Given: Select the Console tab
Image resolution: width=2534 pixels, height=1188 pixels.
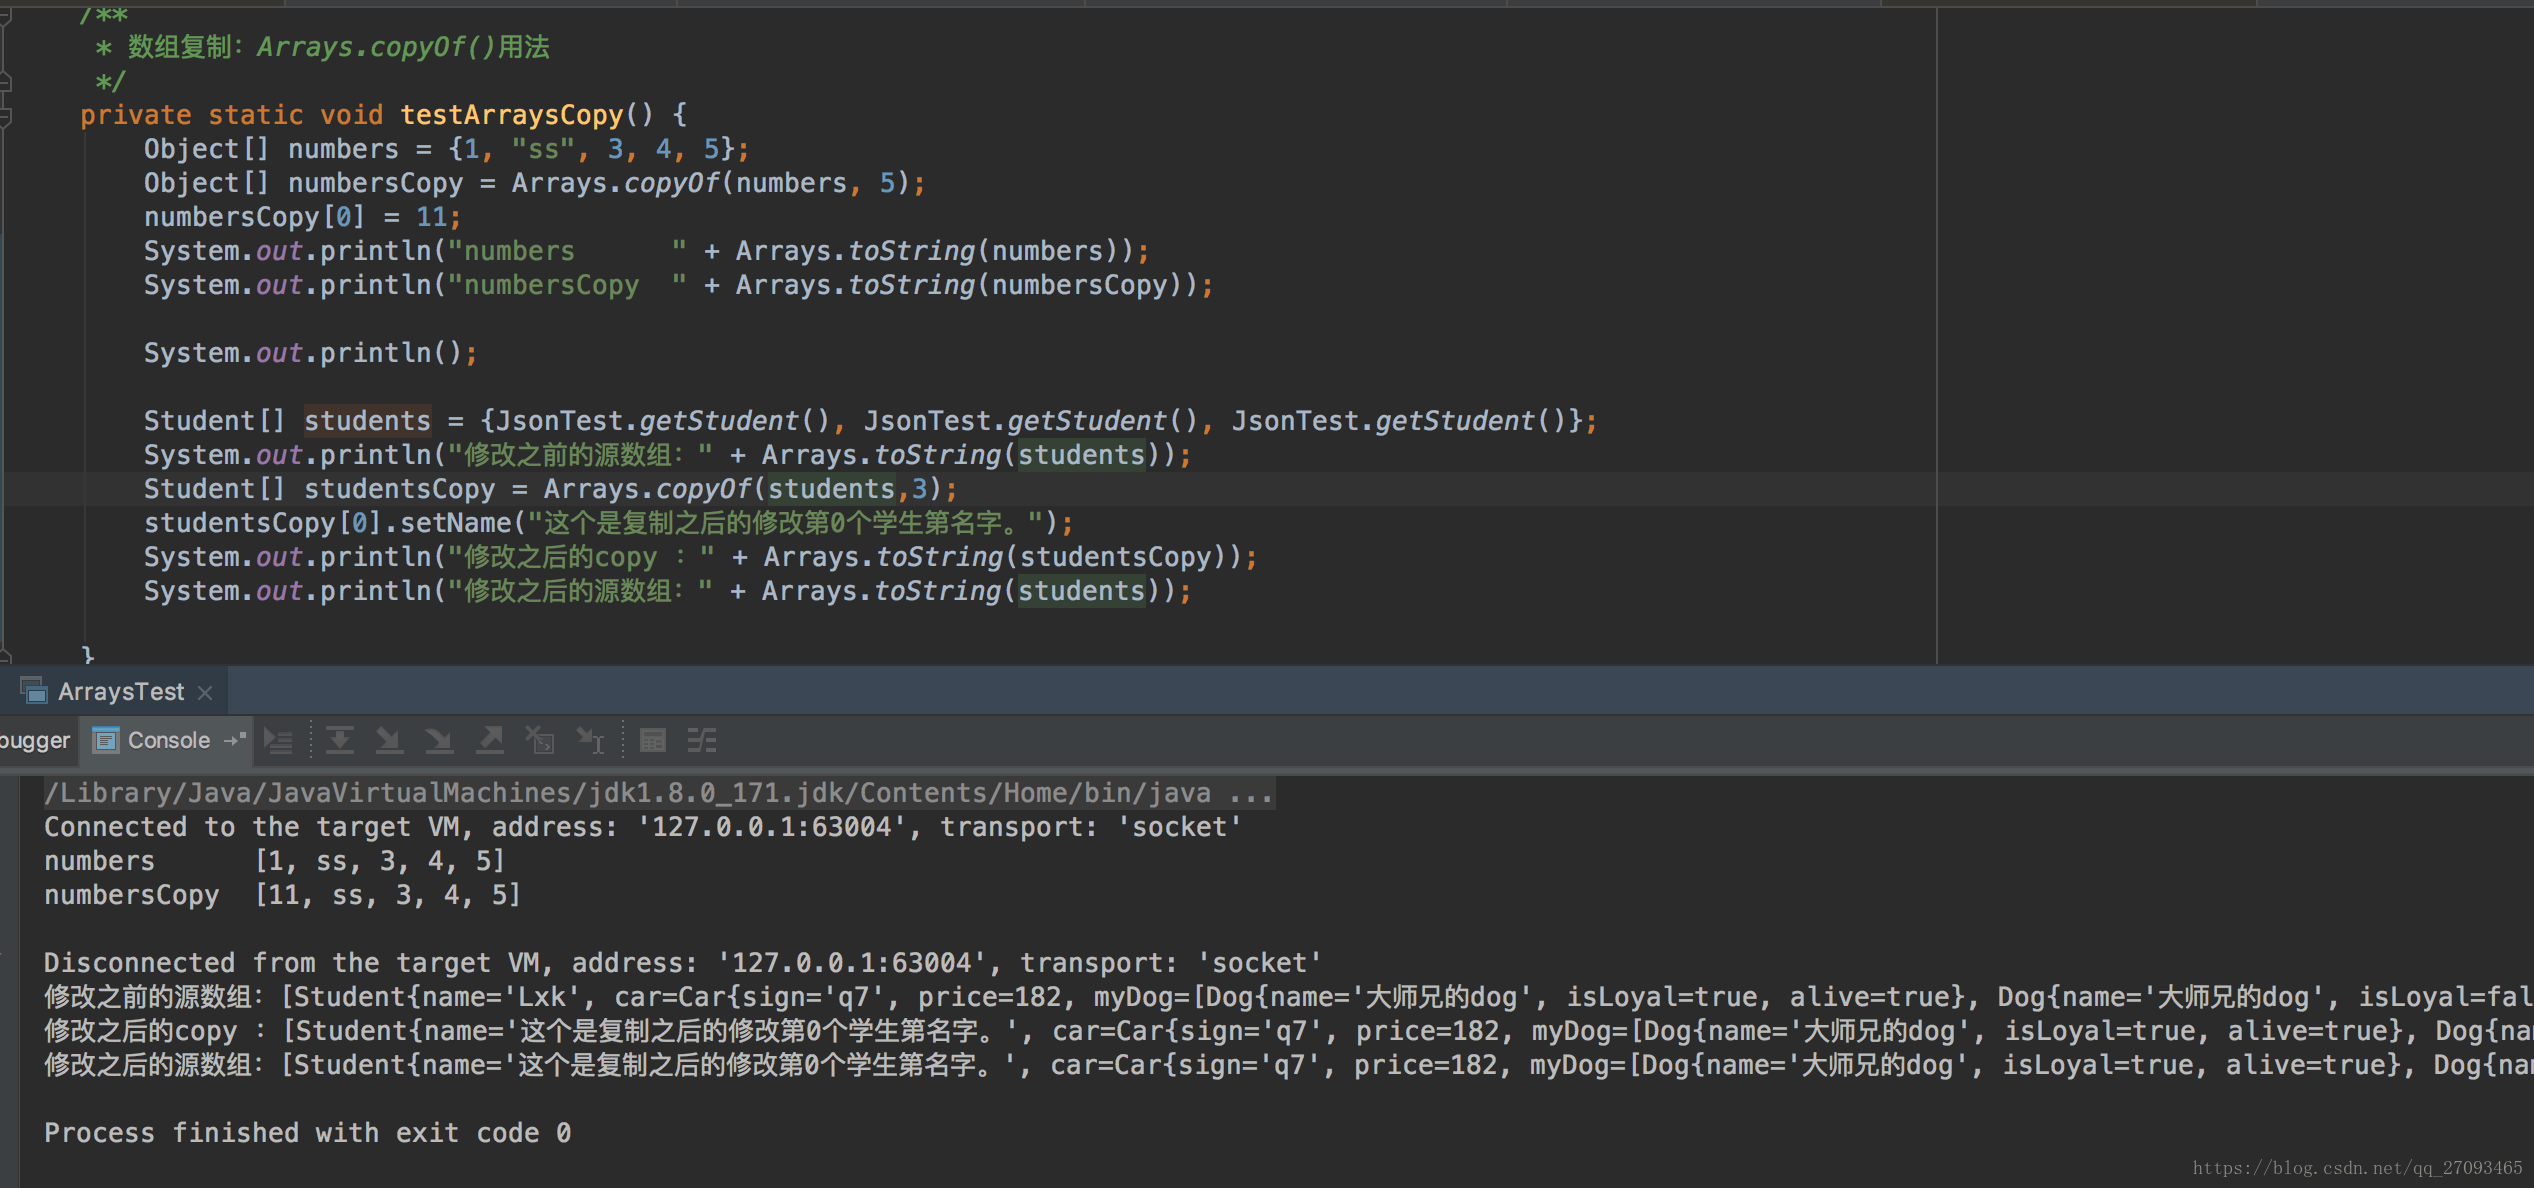Looking at the screenshot, I should coord(168,741).
